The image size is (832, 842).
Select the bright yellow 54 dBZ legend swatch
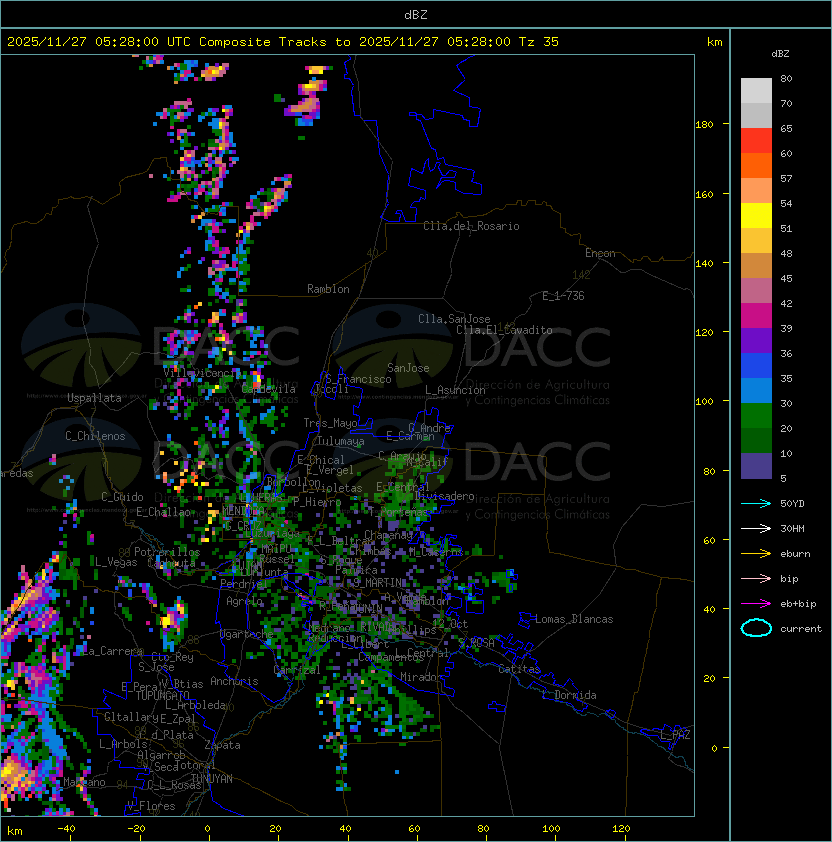(x=756, y=215)
